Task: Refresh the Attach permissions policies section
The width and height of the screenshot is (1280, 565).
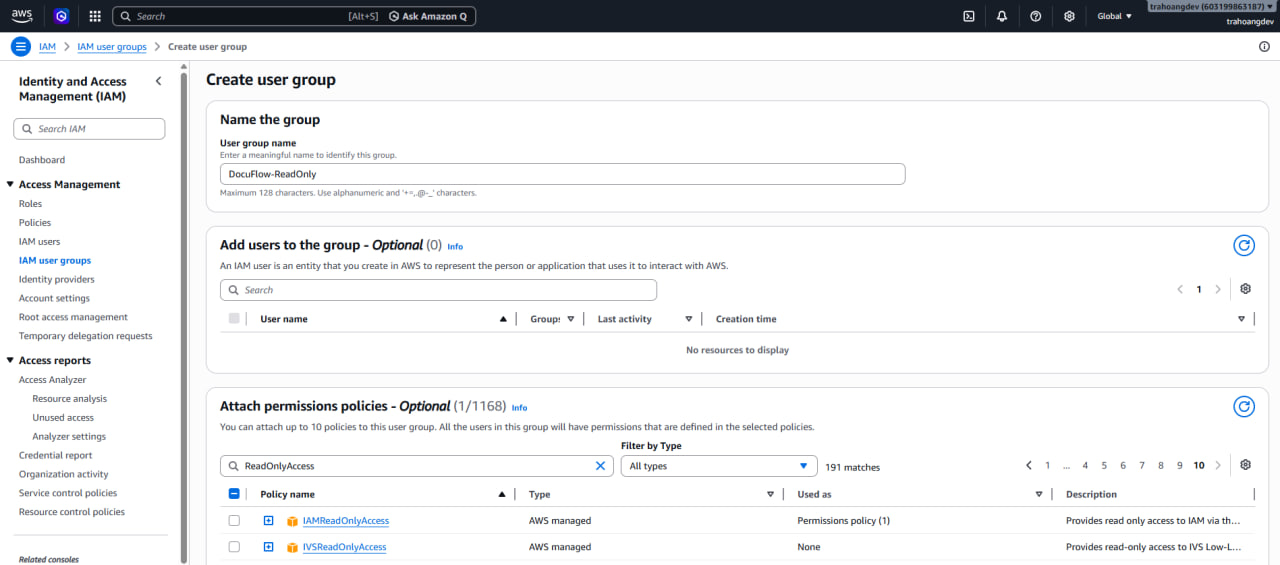Action: [x=1244, y=406]
